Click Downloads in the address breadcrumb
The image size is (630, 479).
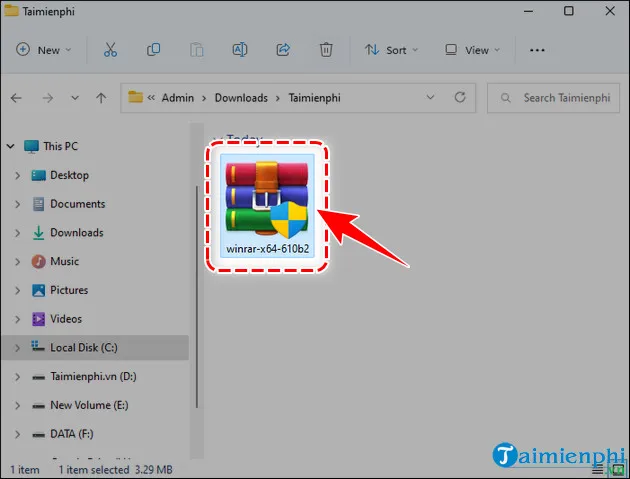[241, 98]
